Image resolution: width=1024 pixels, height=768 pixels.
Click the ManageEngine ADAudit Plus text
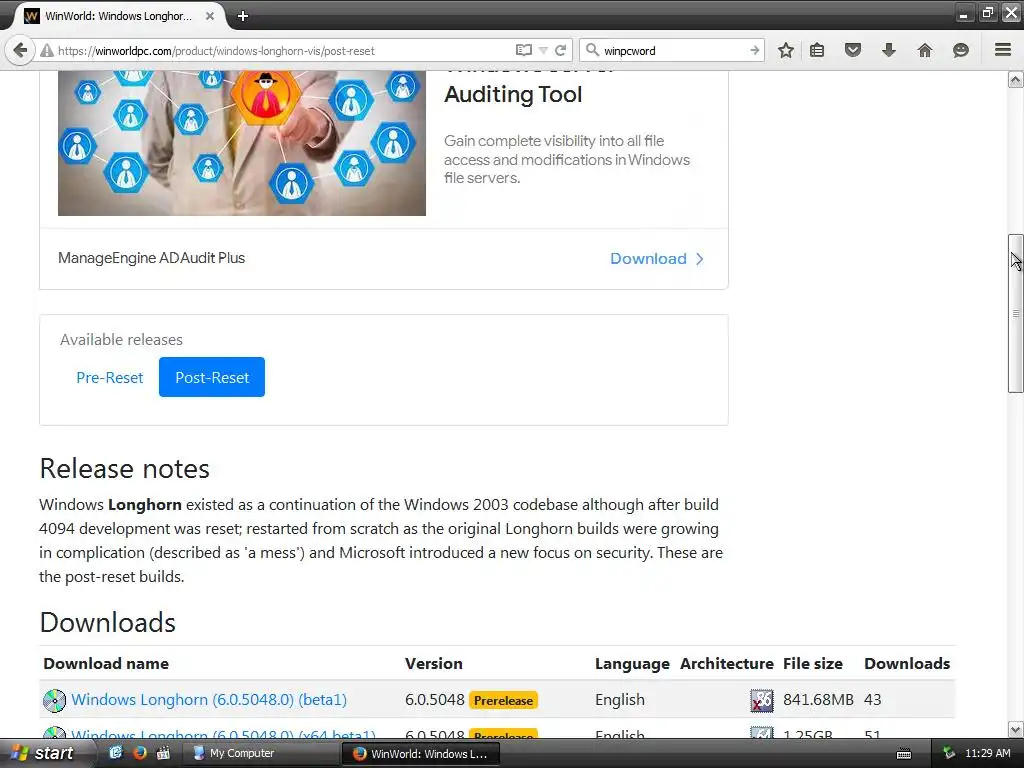[152, 258]
